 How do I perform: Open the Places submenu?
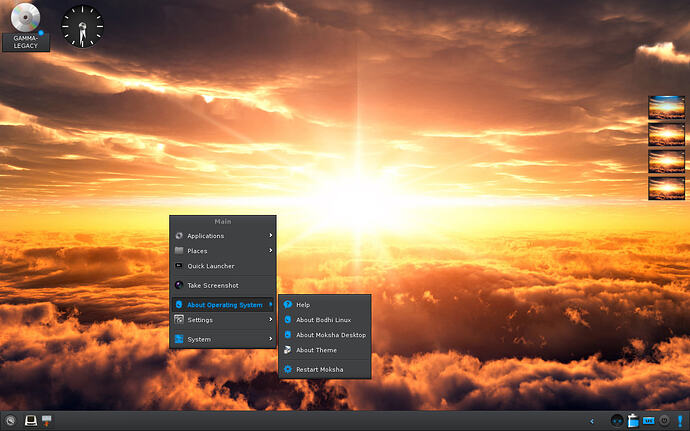(x=223, y=251)
